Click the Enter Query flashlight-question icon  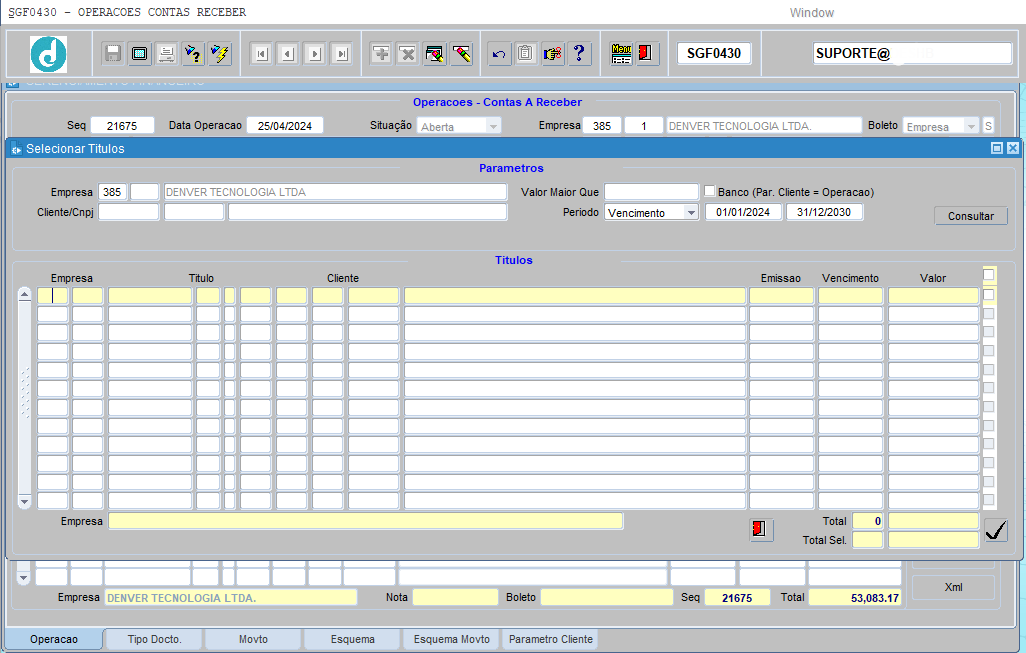click(193, 53)
